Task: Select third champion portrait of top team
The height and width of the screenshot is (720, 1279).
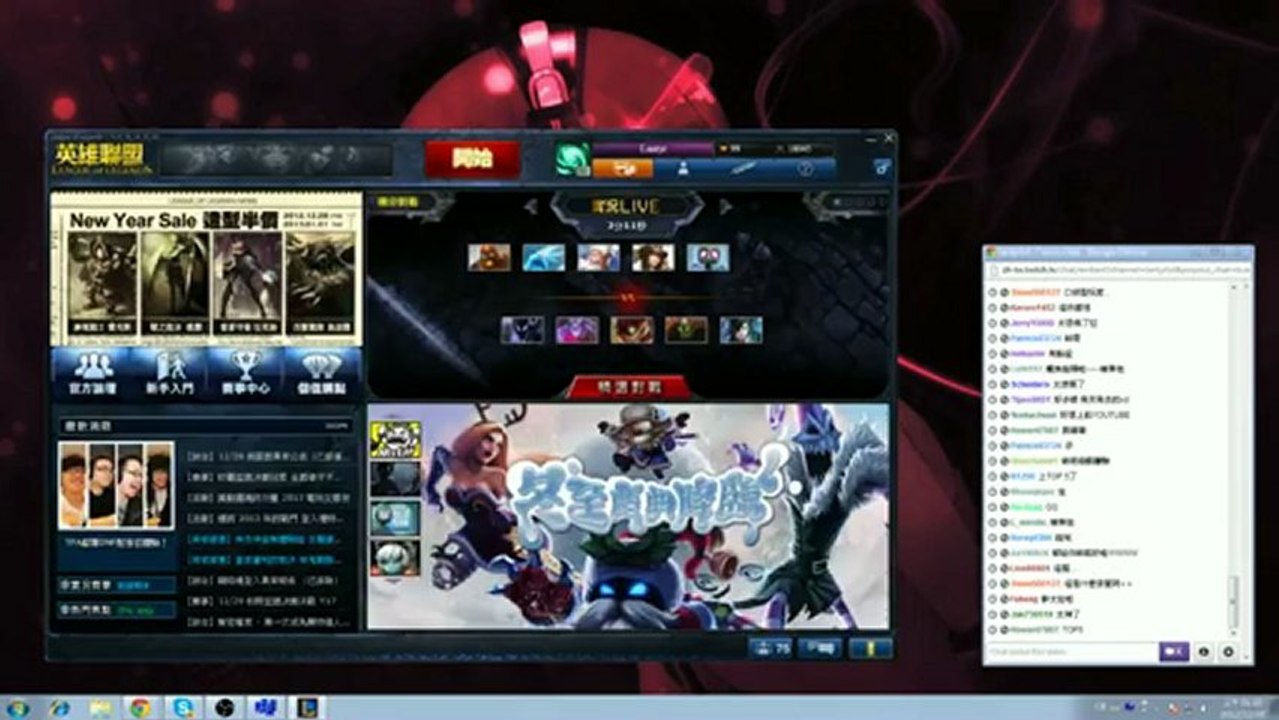Action: 598,257
